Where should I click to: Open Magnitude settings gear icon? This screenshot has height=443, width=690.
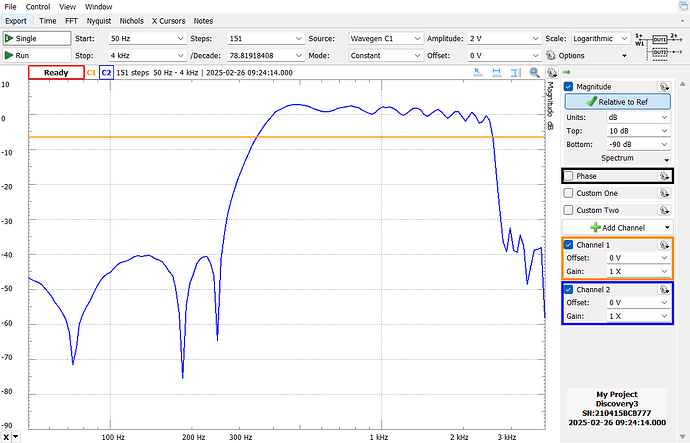coord(663,87)
